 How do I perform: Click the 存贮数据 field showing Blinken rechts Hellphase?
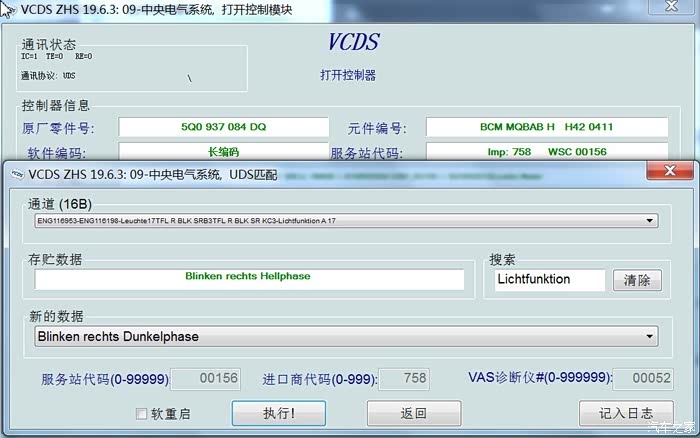pos(248,279)
